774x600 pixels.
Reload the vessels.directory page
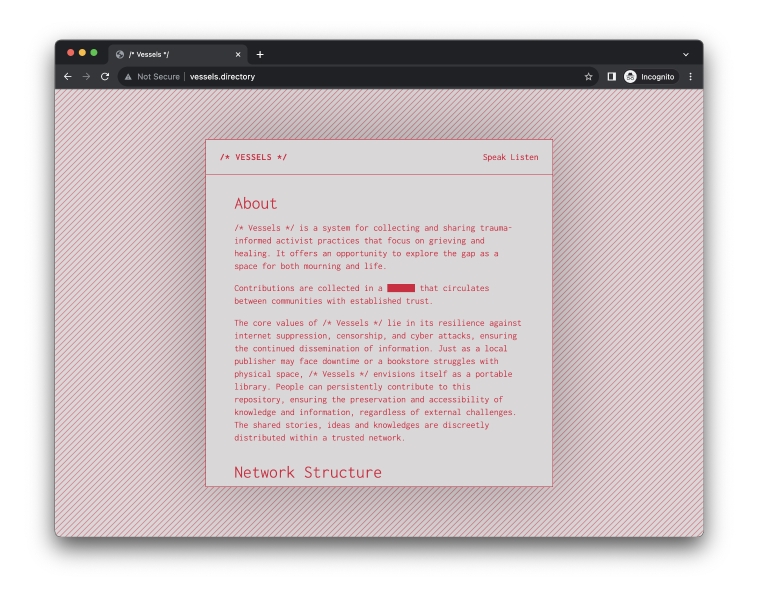[105, 76]
